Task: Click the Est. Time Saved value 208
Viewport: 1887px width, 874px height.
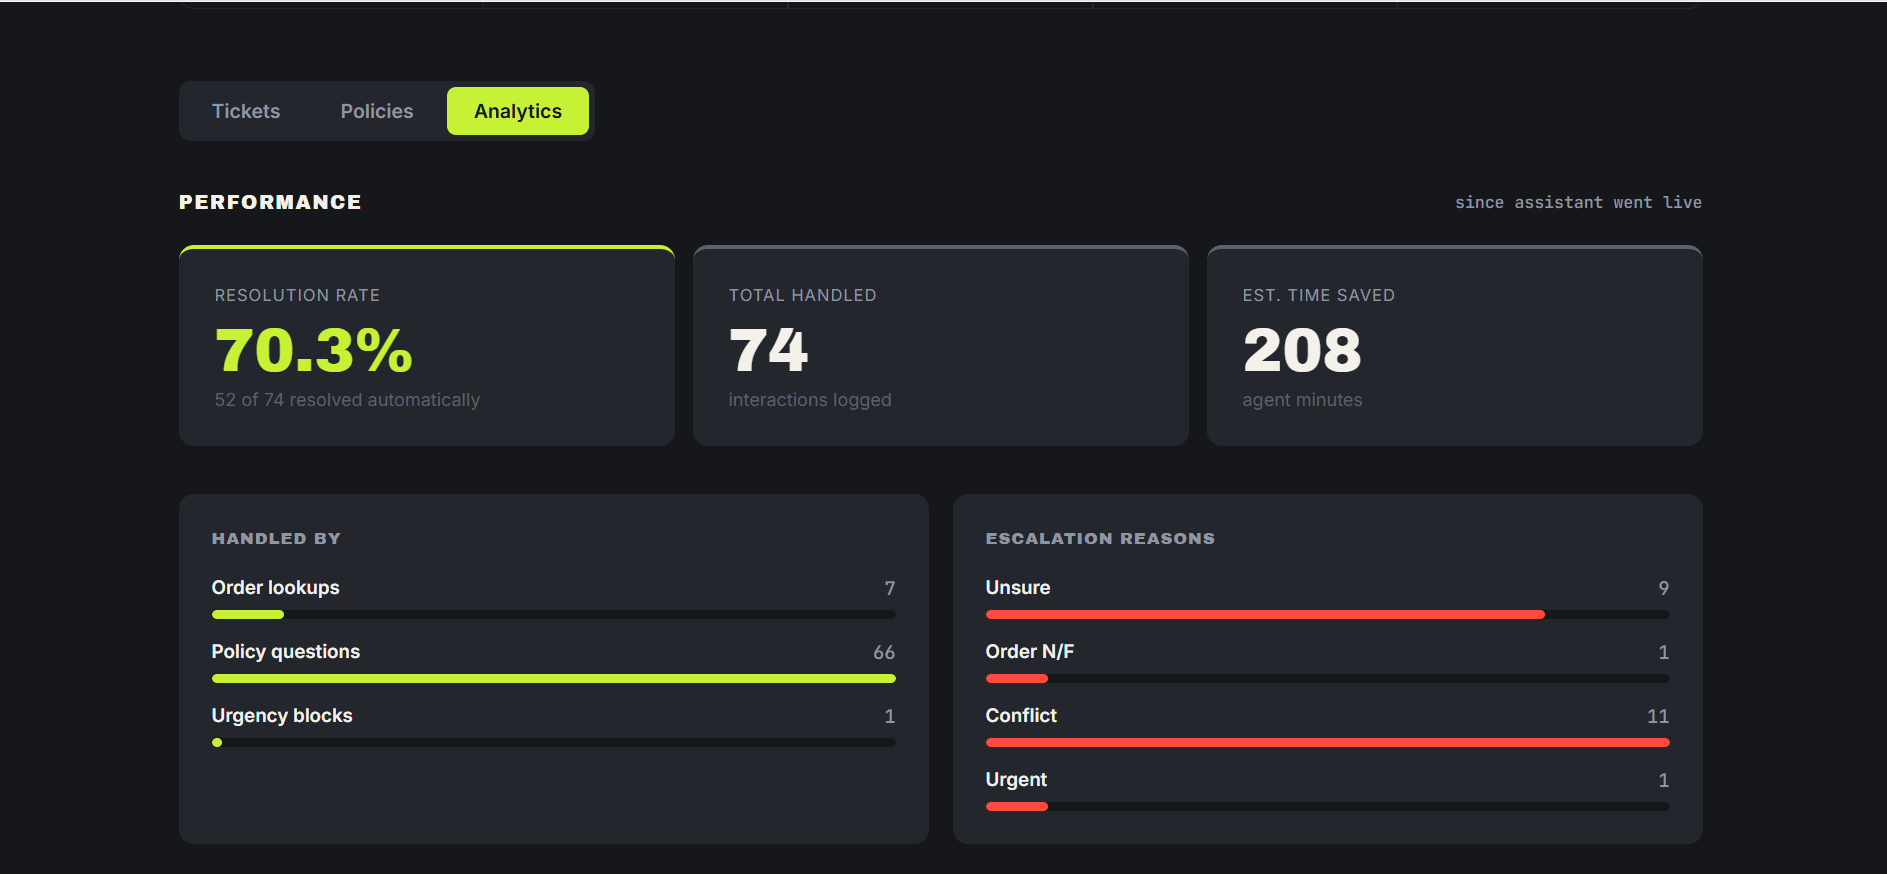Action: point(1302,350)
